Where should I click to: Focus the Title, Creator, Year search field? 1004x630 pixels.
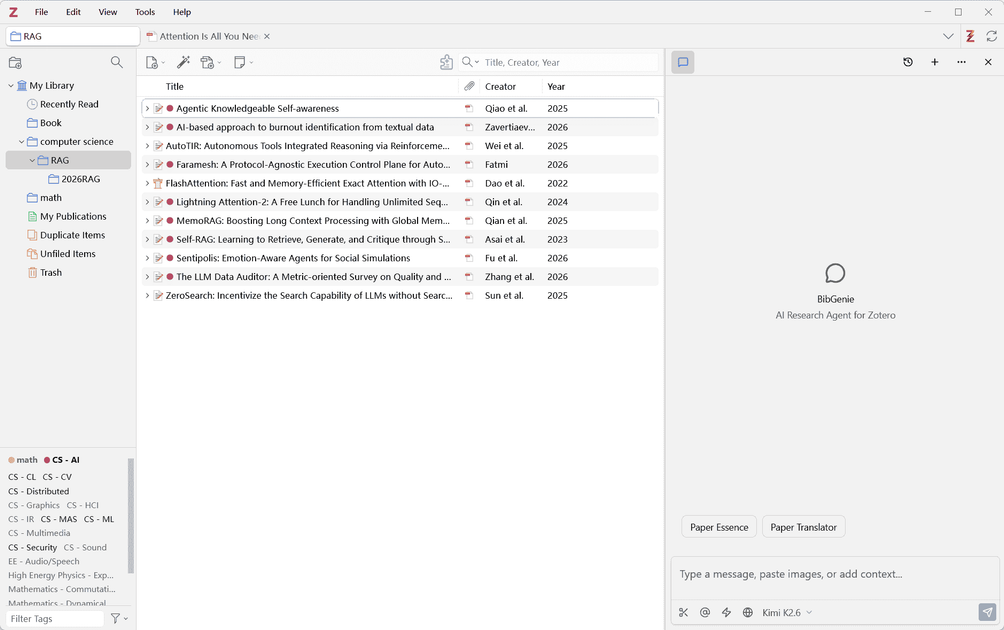pos(569,62)
